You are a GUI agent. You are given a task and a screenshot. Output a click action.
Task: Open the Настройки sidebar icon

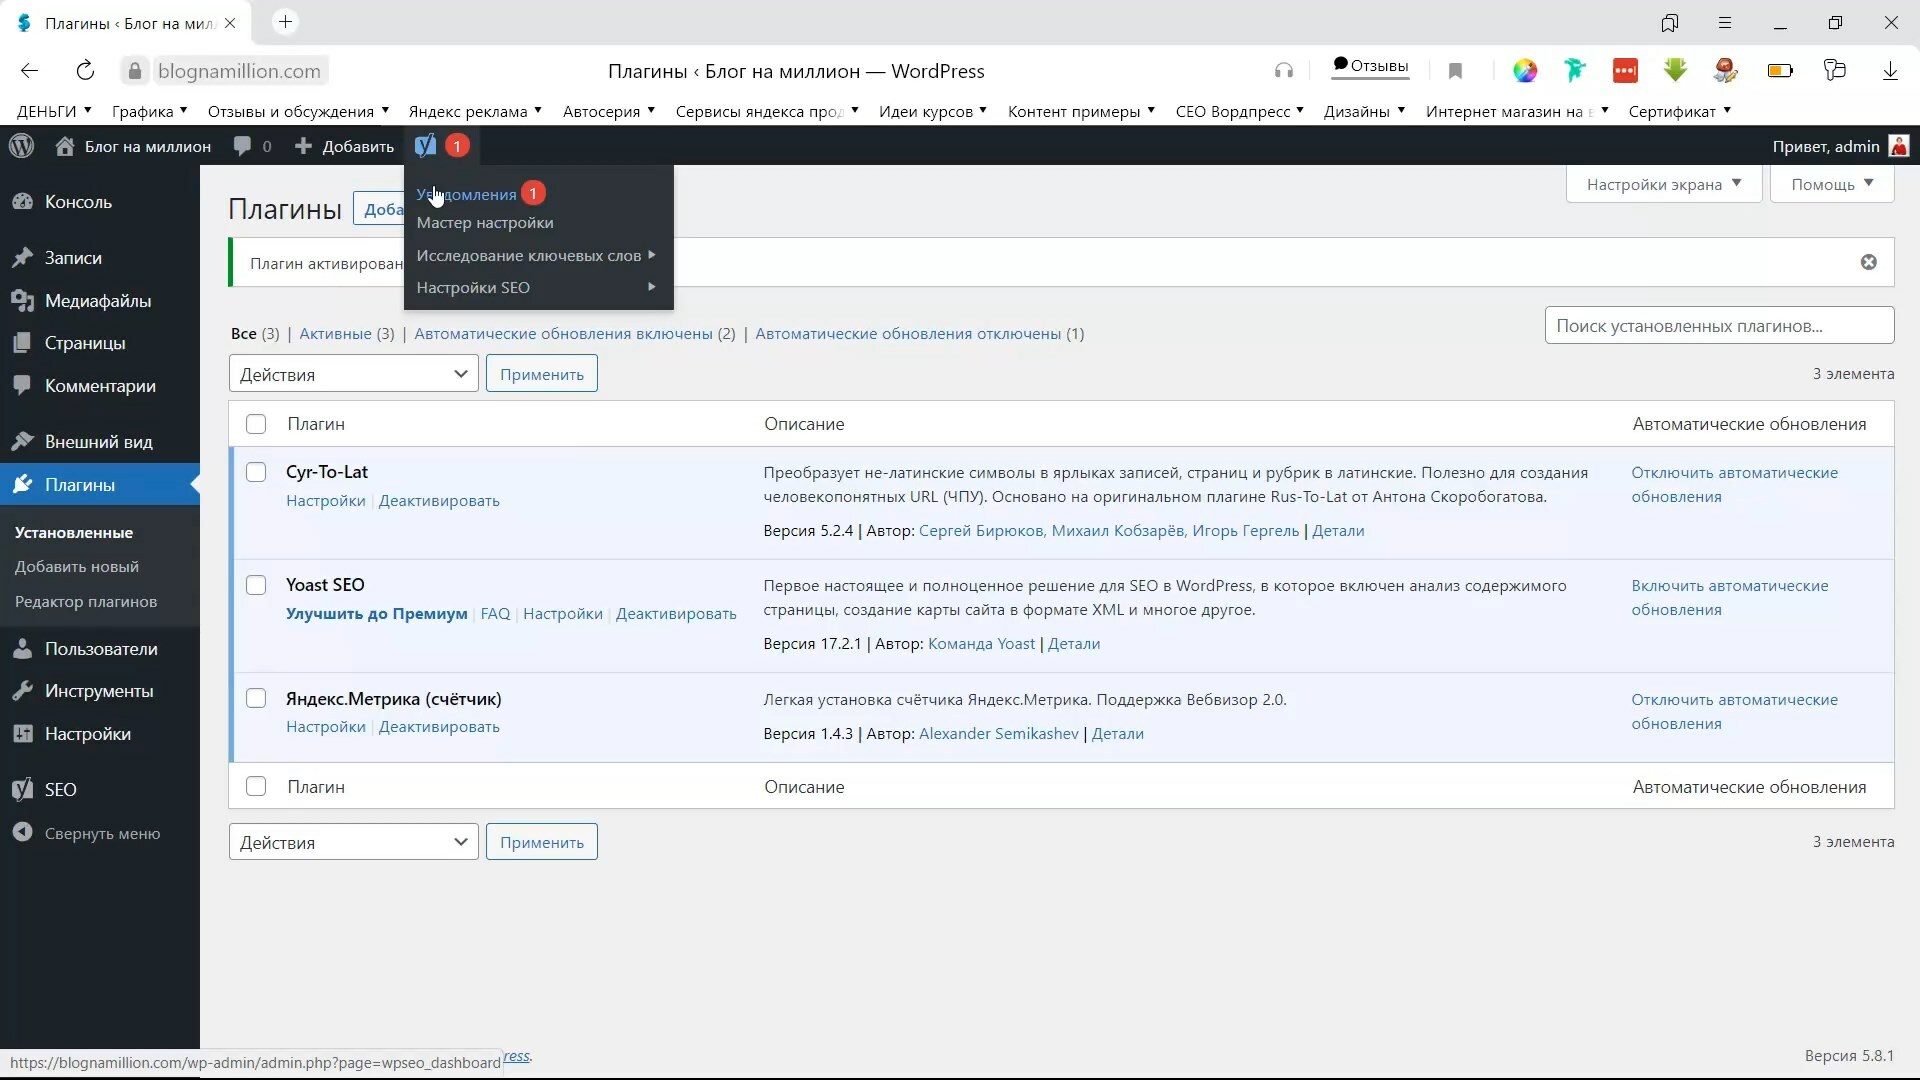[x=23, y=734]
